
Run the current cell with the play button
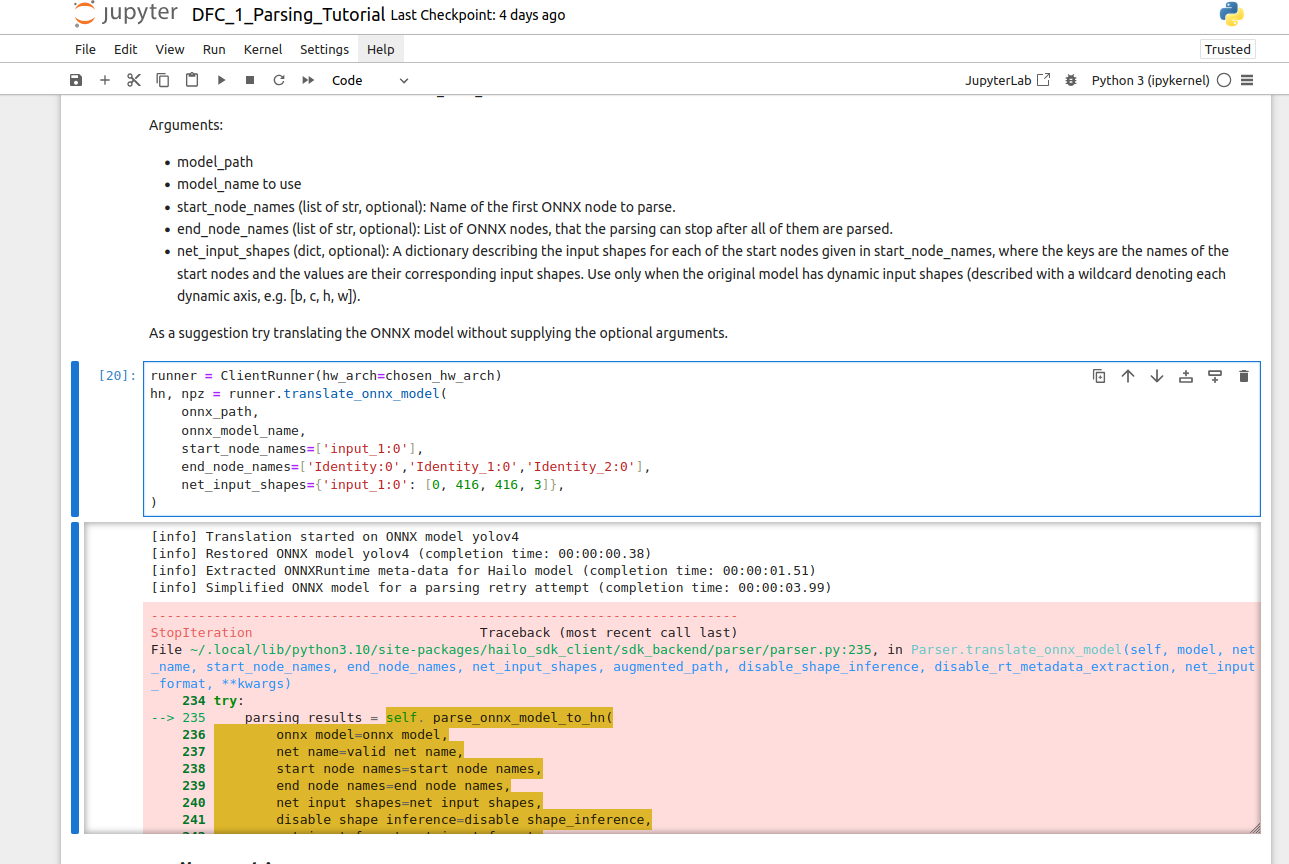221,80
